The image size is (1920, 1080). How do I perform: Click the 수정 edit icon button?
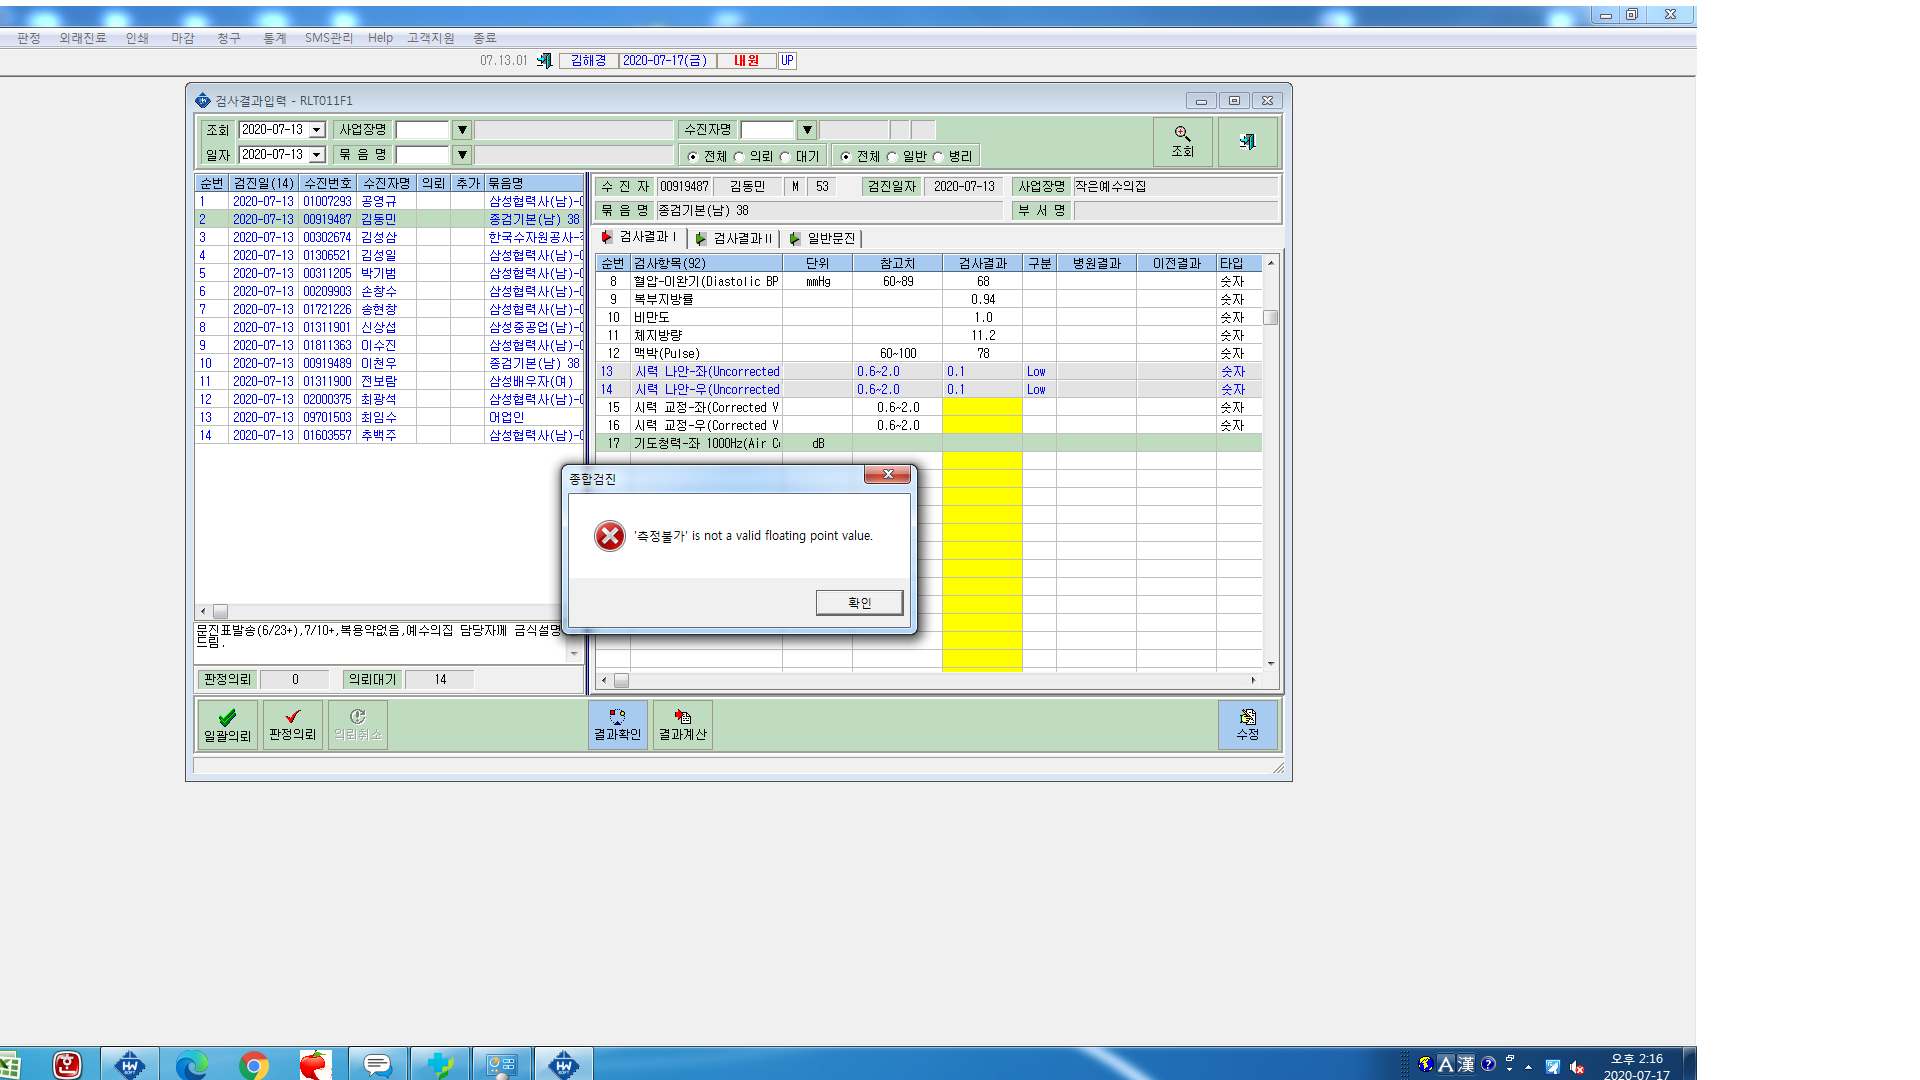(x=1247, y=725)
